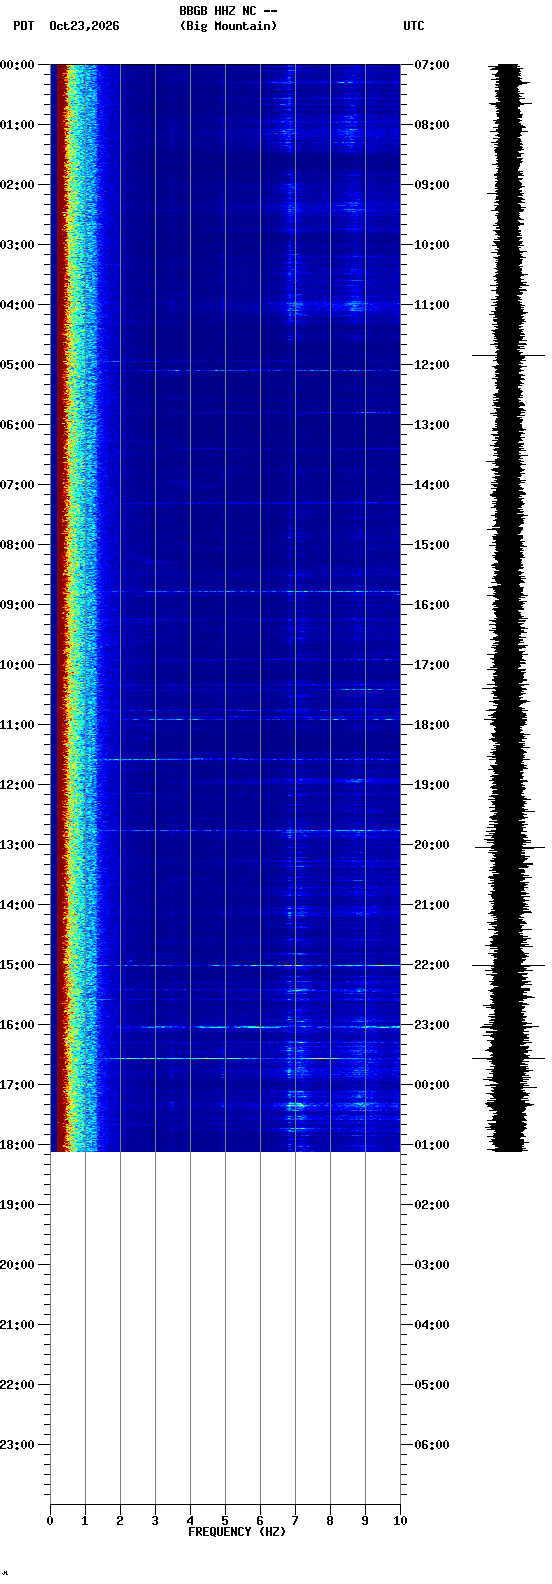552x1584 pixels.
Task: Click the 10:00 UTC time label
Action: pyautogui.click(x=432, y=245)
